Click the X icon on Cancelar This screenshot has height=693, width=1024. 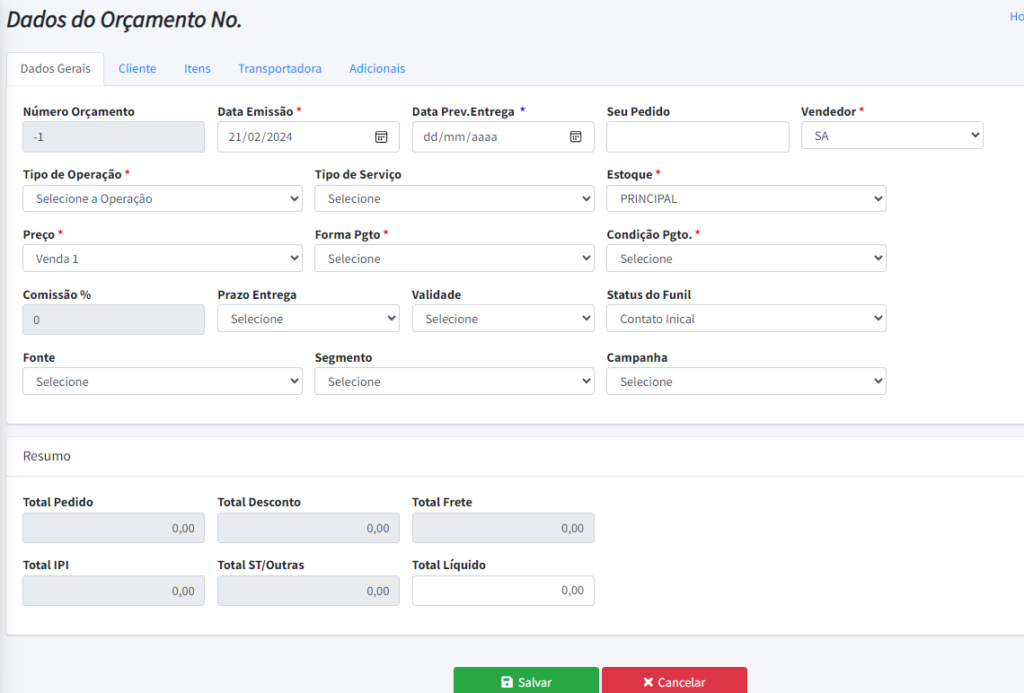(x=648, y=682)
